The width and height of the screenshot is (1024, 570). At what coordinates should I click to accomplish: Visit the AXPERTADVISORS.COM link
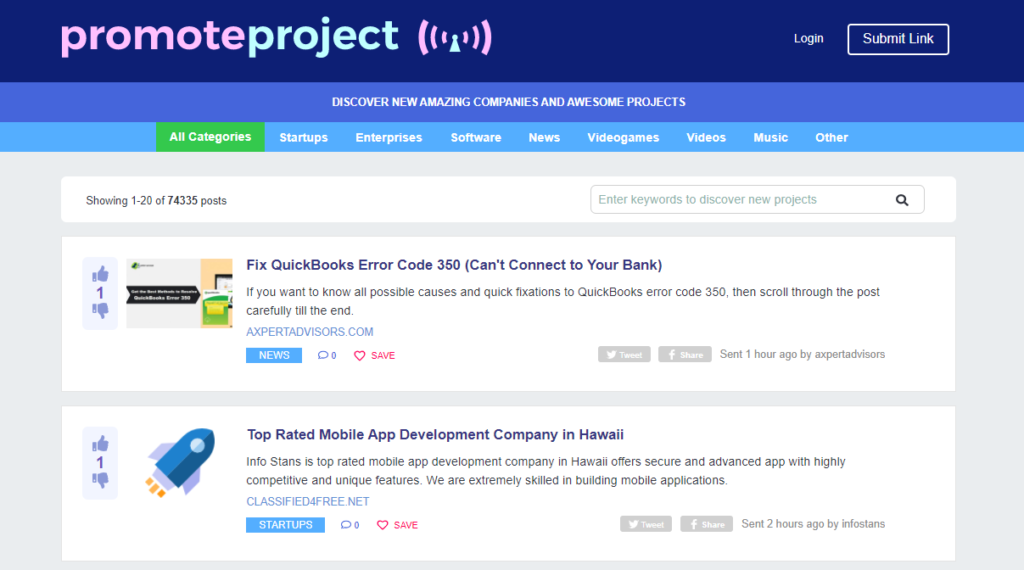(310, 332)
